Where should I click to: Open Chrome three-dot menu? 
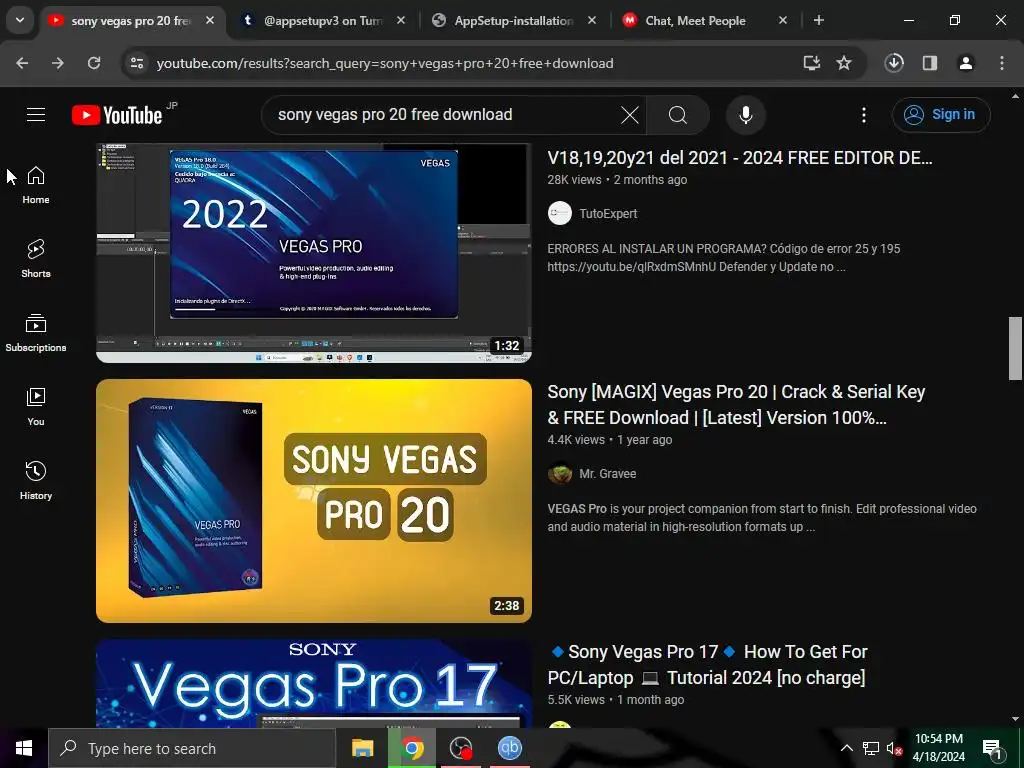point(1002,63)
